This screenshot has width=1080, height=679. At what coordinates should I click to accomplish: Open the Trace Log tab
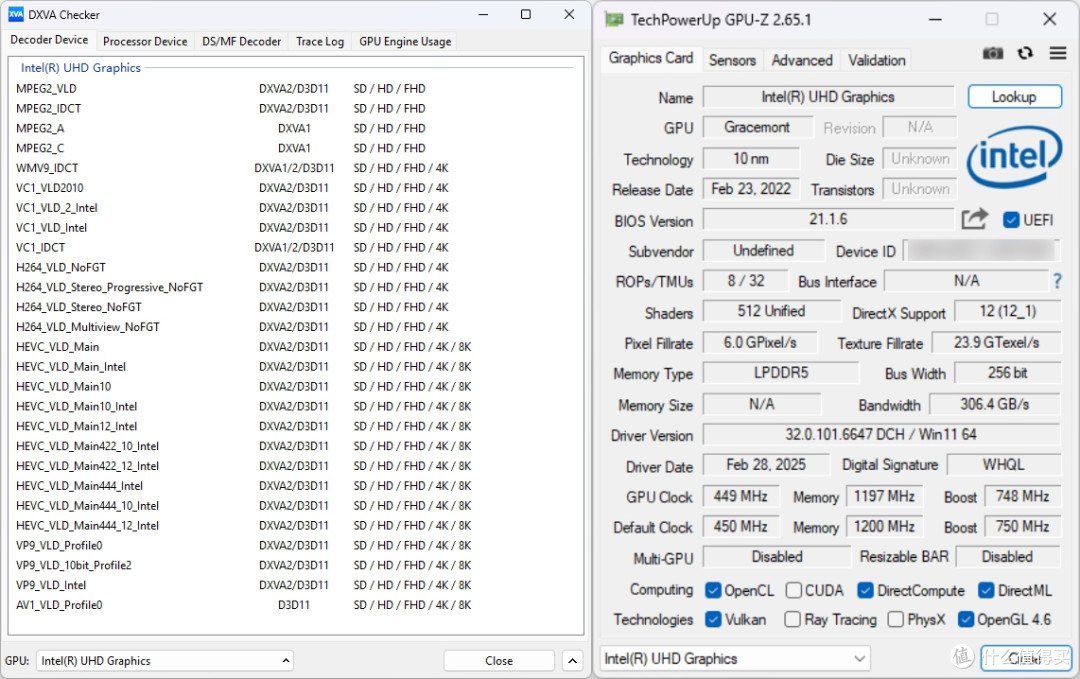(x=320, y=41)
